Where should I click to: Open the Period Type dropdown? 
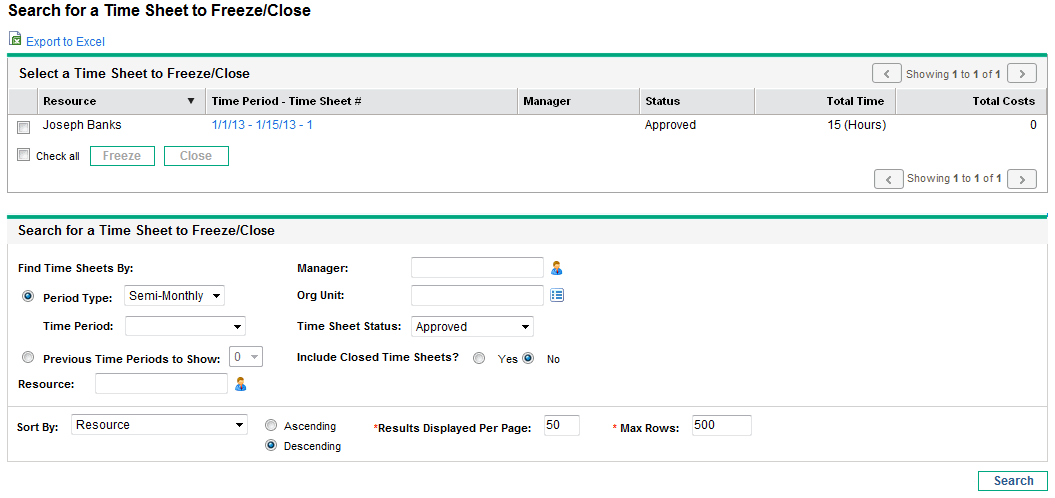point(175,296)
